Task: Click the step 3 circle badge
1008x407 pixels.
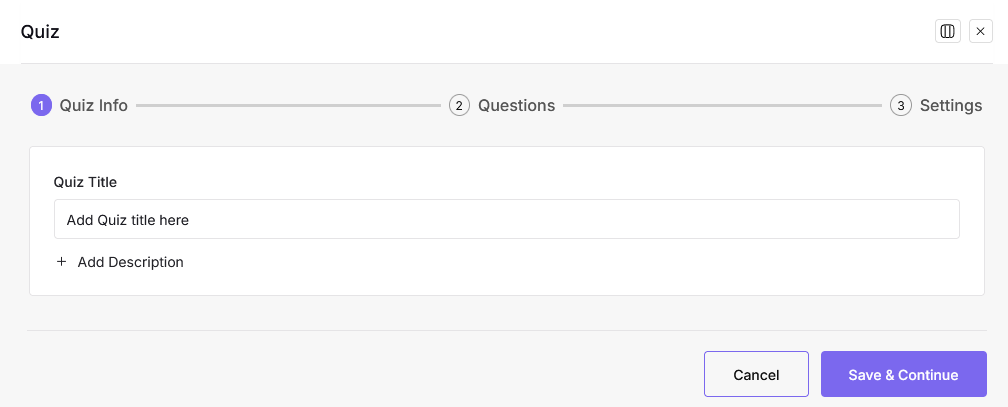Action: [901, 105]
